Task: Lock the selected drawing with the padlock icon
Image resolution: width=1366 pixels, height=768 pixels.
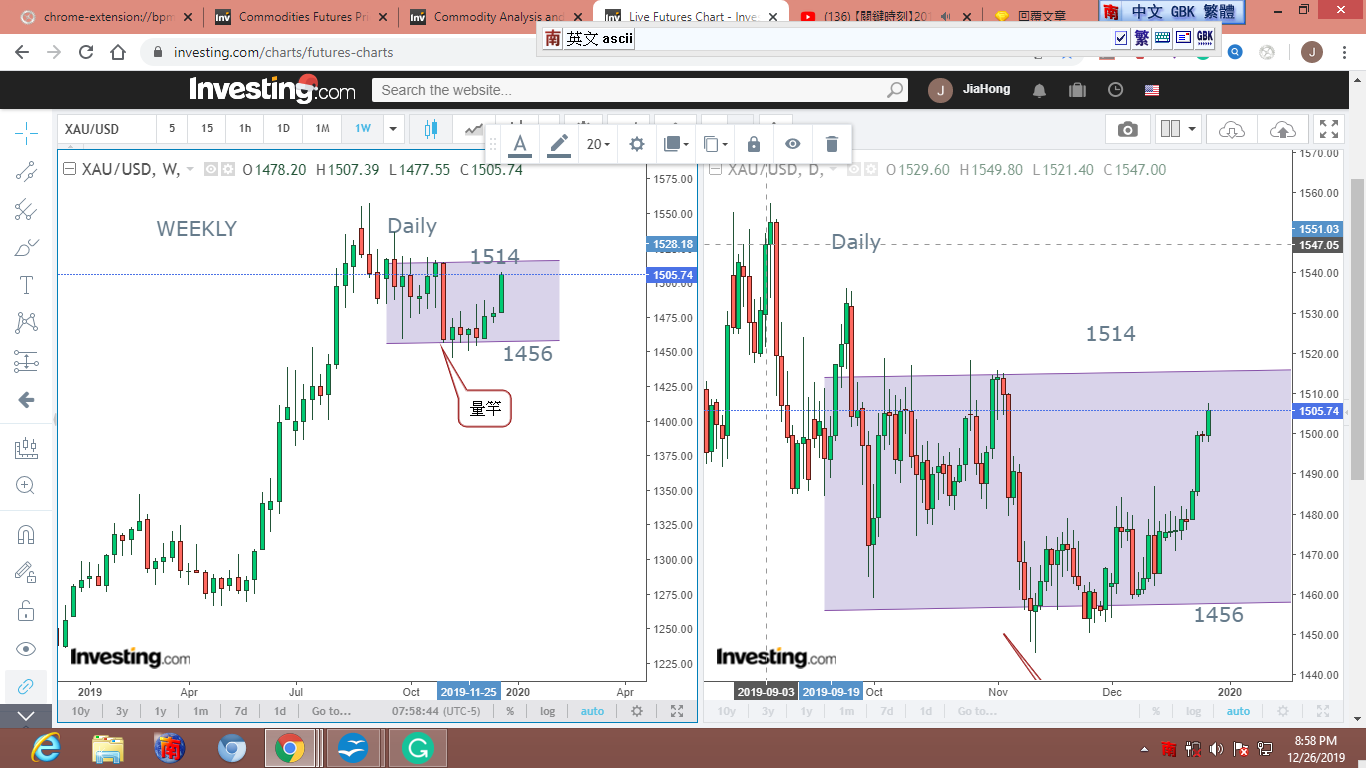Action: tap(753, 144)
